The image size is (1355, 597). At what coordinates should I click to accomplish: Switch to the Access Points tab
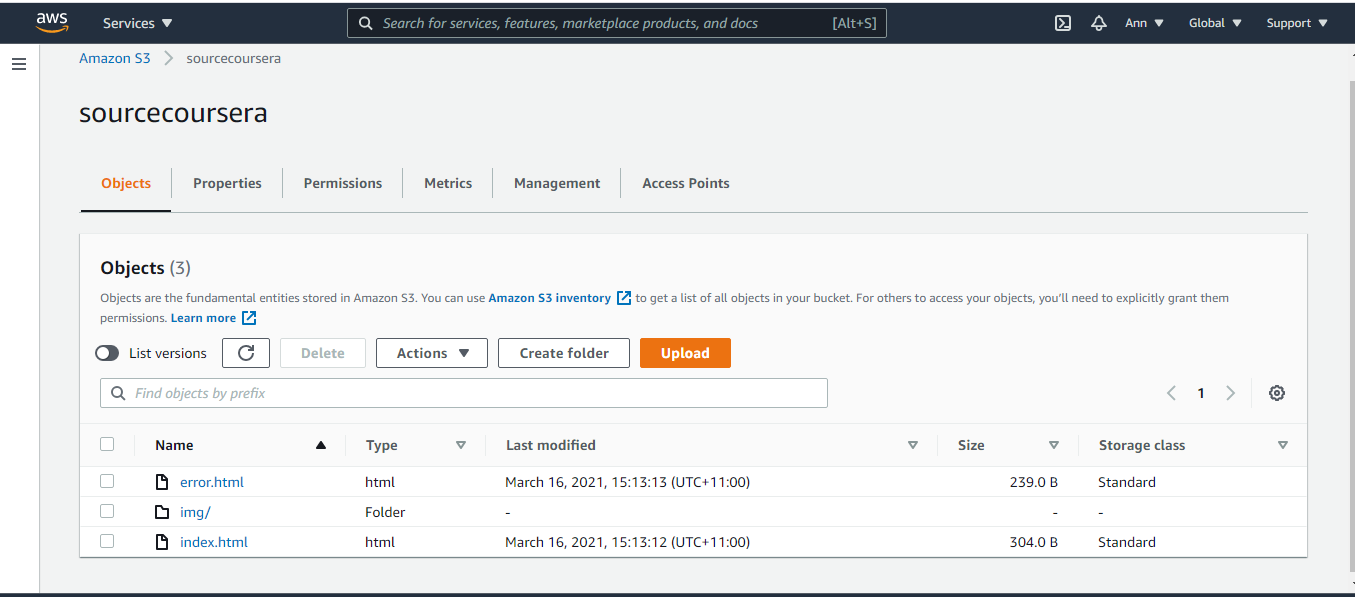[x=686, y=183]
